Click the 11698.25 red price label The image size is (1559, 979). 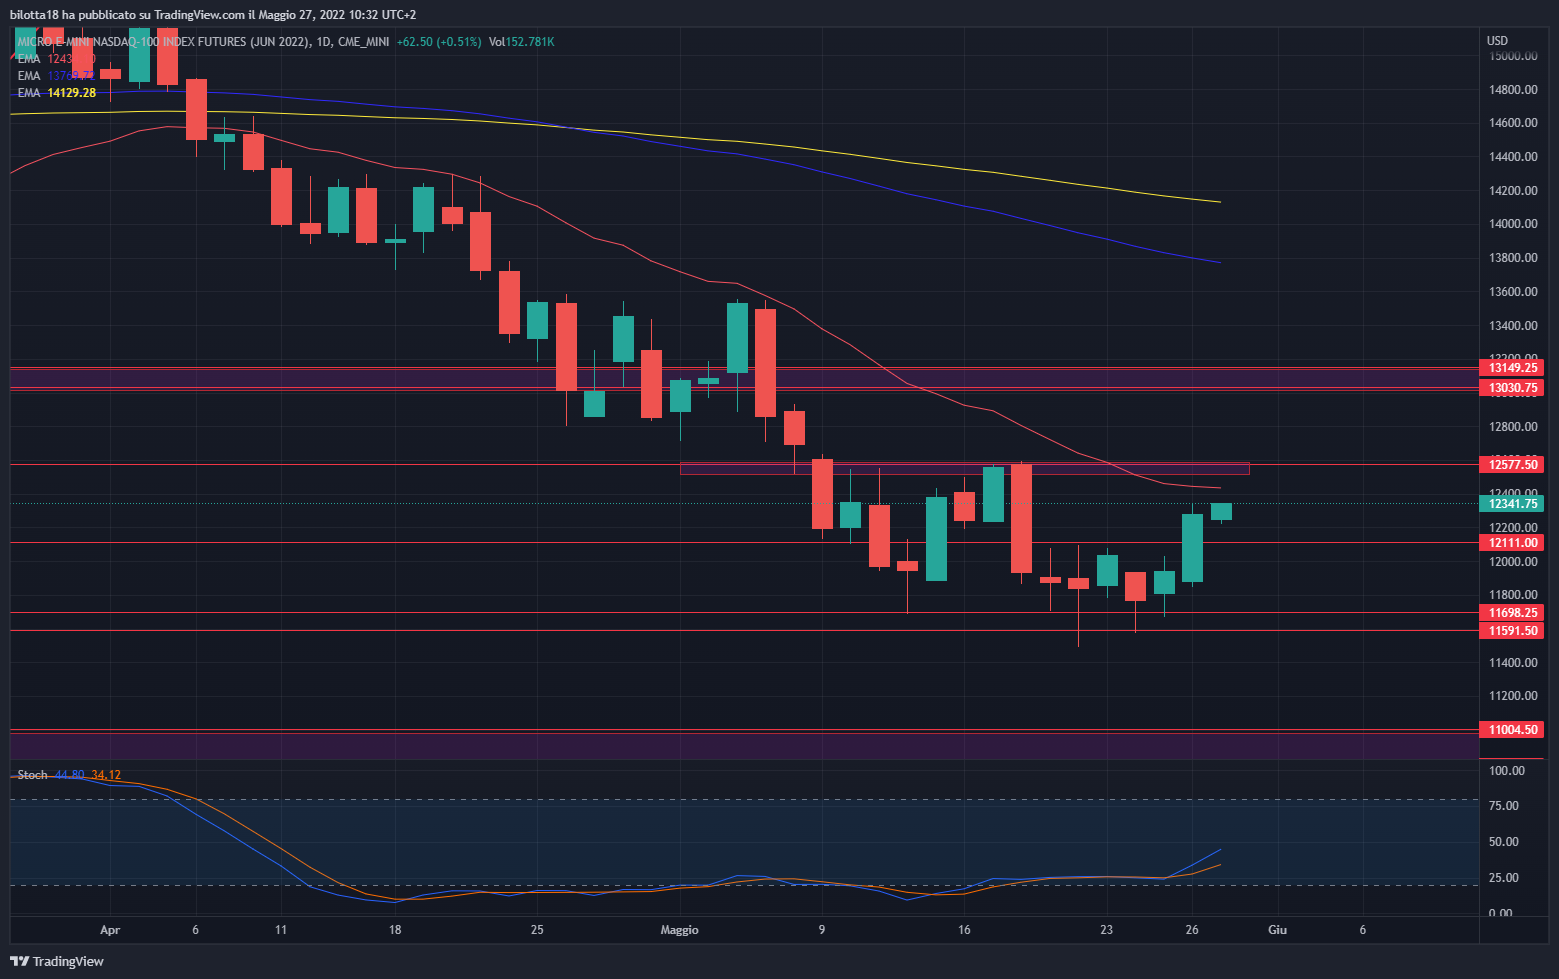[1511, 613]
